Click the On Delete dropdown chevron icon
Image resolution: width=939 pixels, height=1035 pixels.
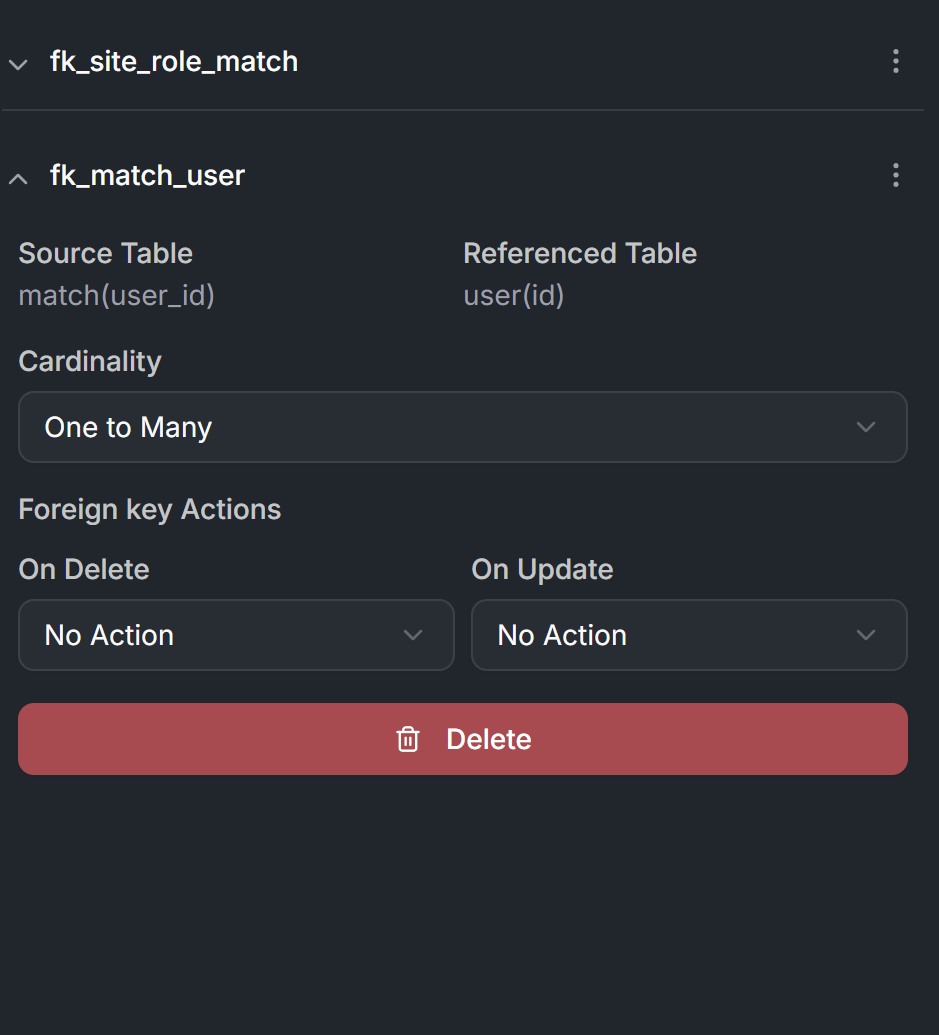[413, 635]
